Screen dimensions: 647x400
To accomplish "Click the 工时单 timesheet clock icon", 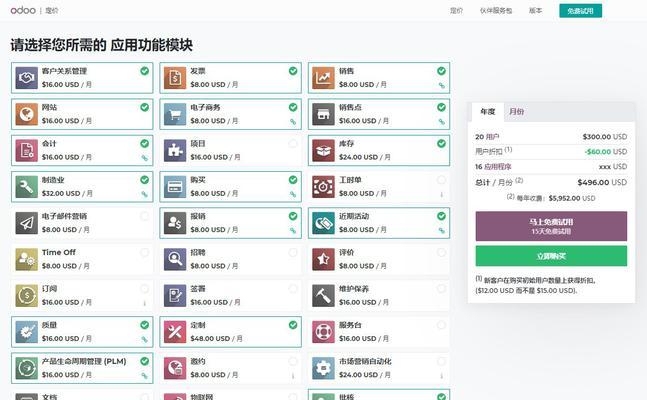I will [x=324, y=187].
